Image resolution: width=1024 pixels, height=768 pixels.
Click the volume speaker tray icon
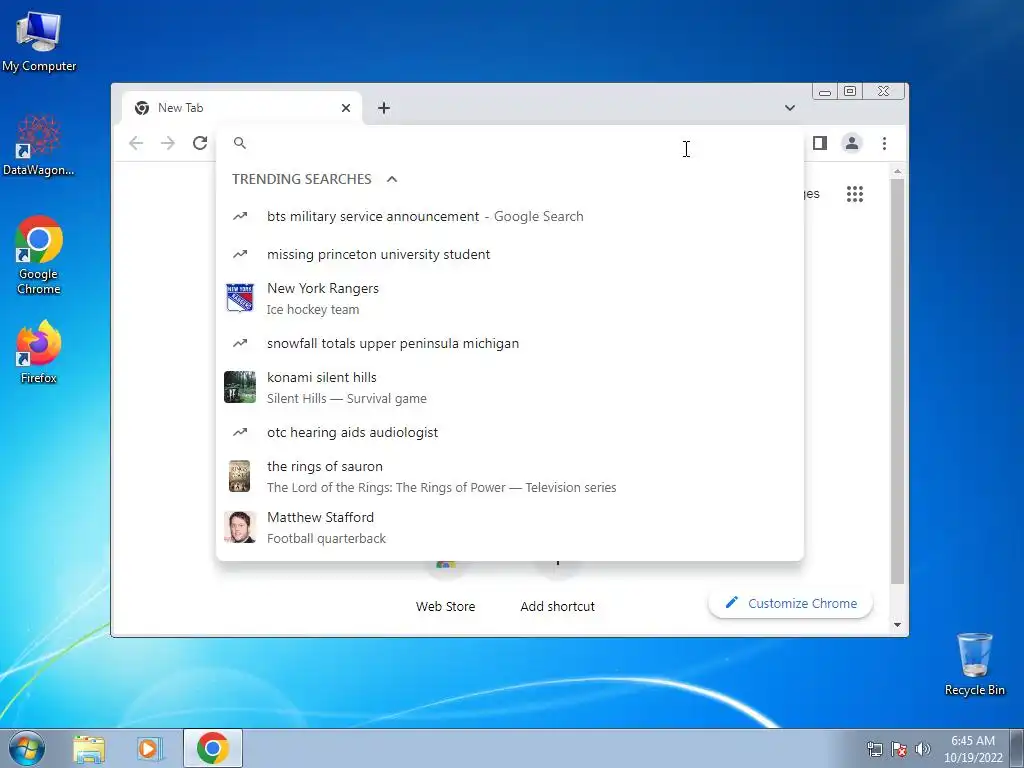click(923, 749)
